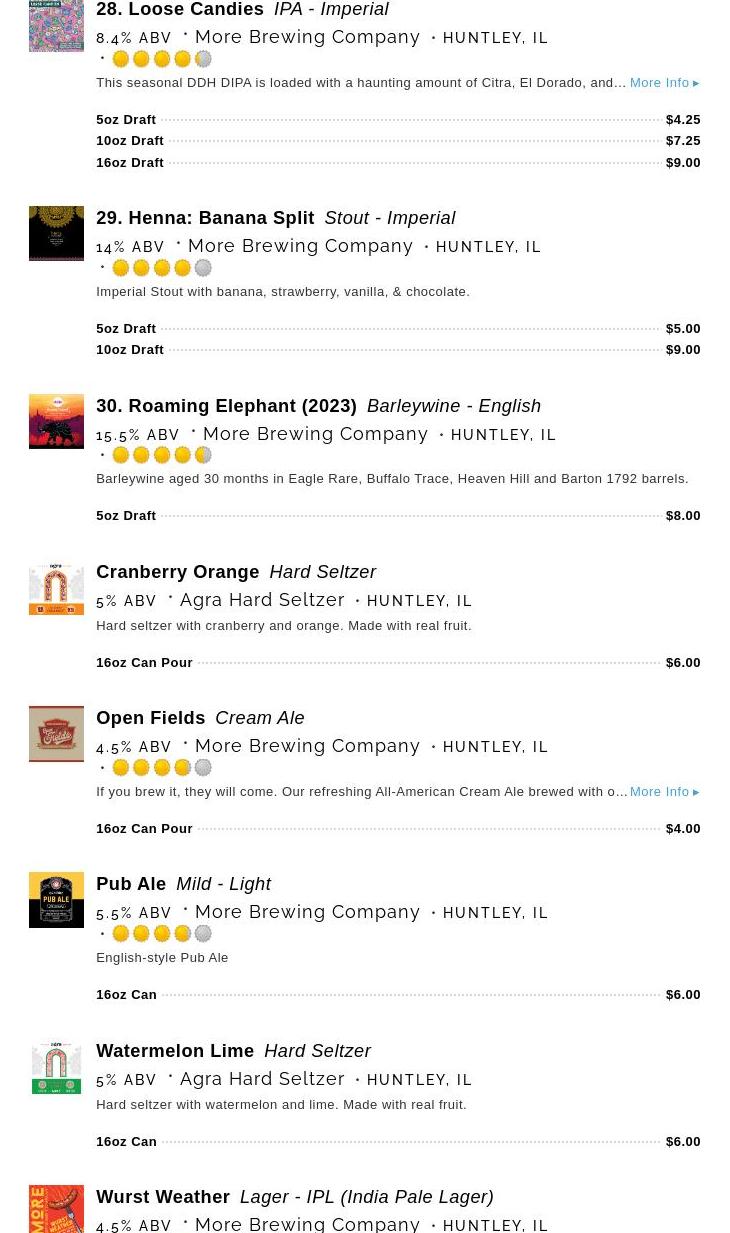730x1233 pixels.
Task: Click Agra Hard Seltzer under Cranberry Orange
Action: 262,600
